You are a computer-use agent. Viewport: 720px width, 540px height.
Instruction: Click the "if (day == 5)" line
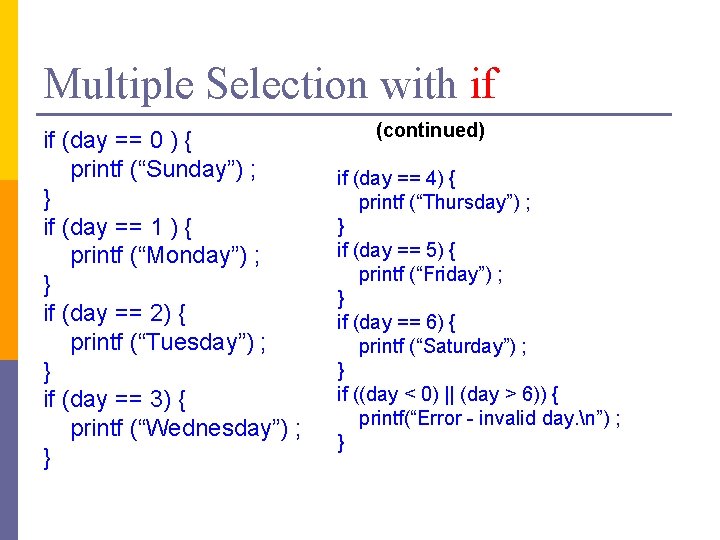[x=397, y=250]
